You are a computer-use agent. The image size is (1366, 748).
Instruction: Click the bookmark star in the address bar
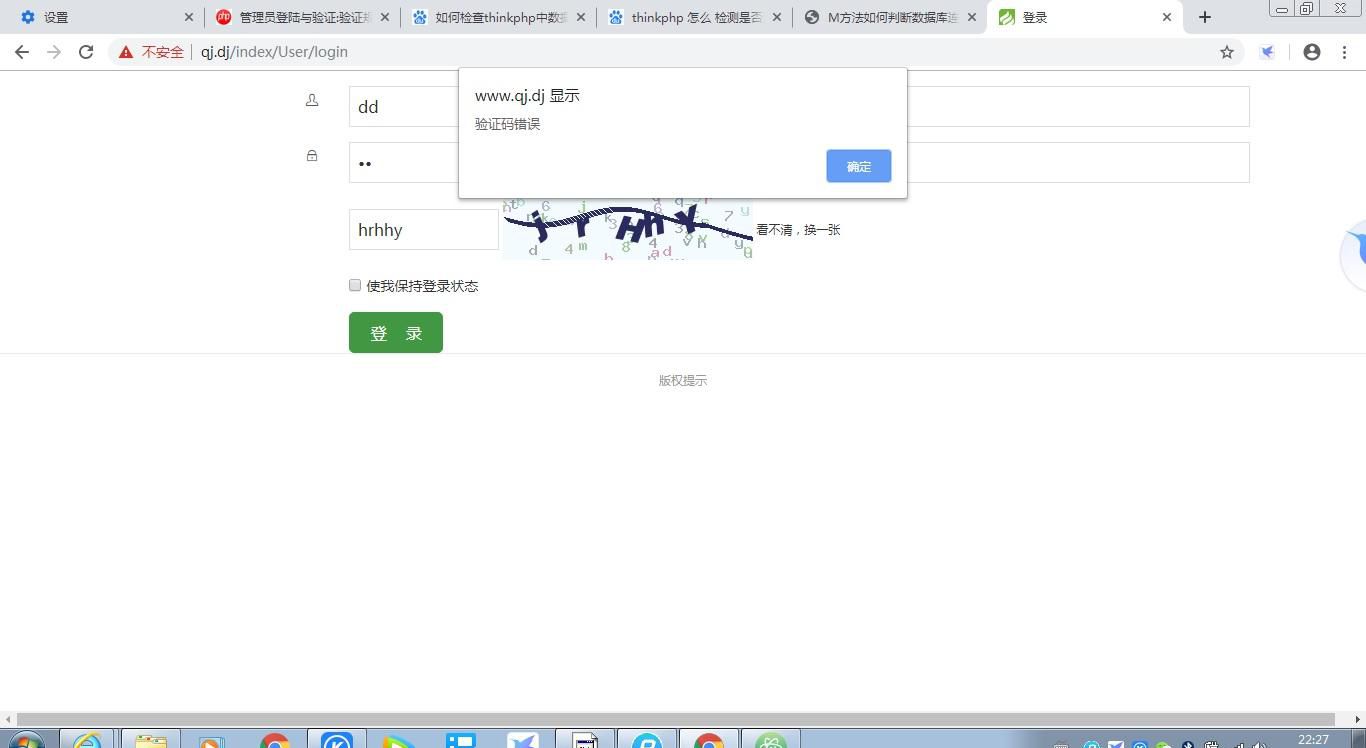[x=1226, y=51]
